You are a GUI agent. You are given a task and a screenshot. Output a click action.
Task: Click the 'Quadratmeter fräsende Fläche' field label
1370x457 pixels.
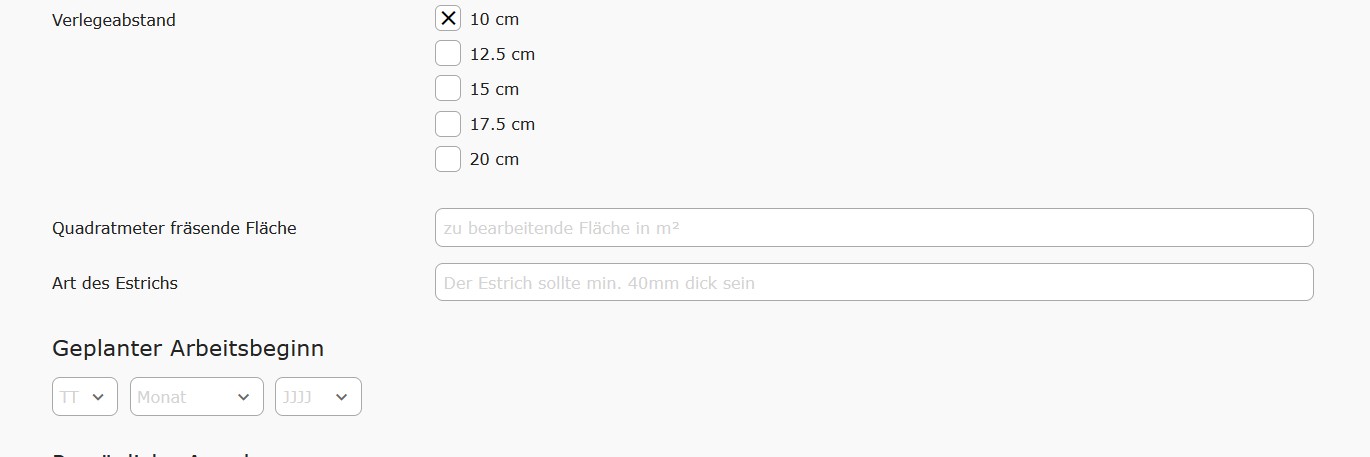[174, 228]
